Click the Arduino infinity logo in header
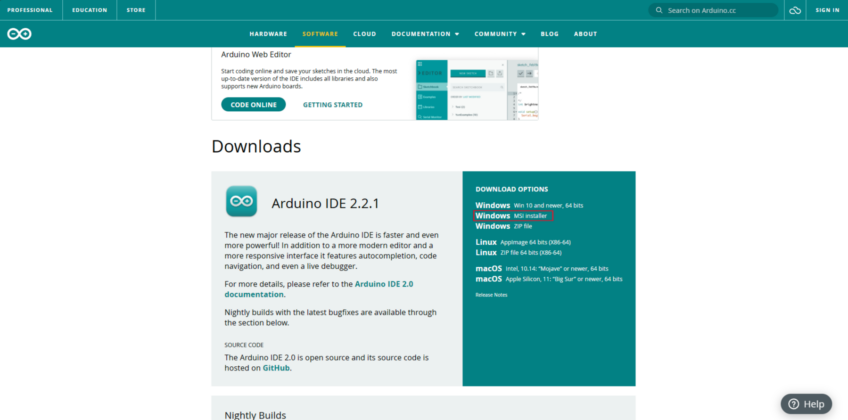This screenshot has height=420, width=848. [x=19, y=34]
